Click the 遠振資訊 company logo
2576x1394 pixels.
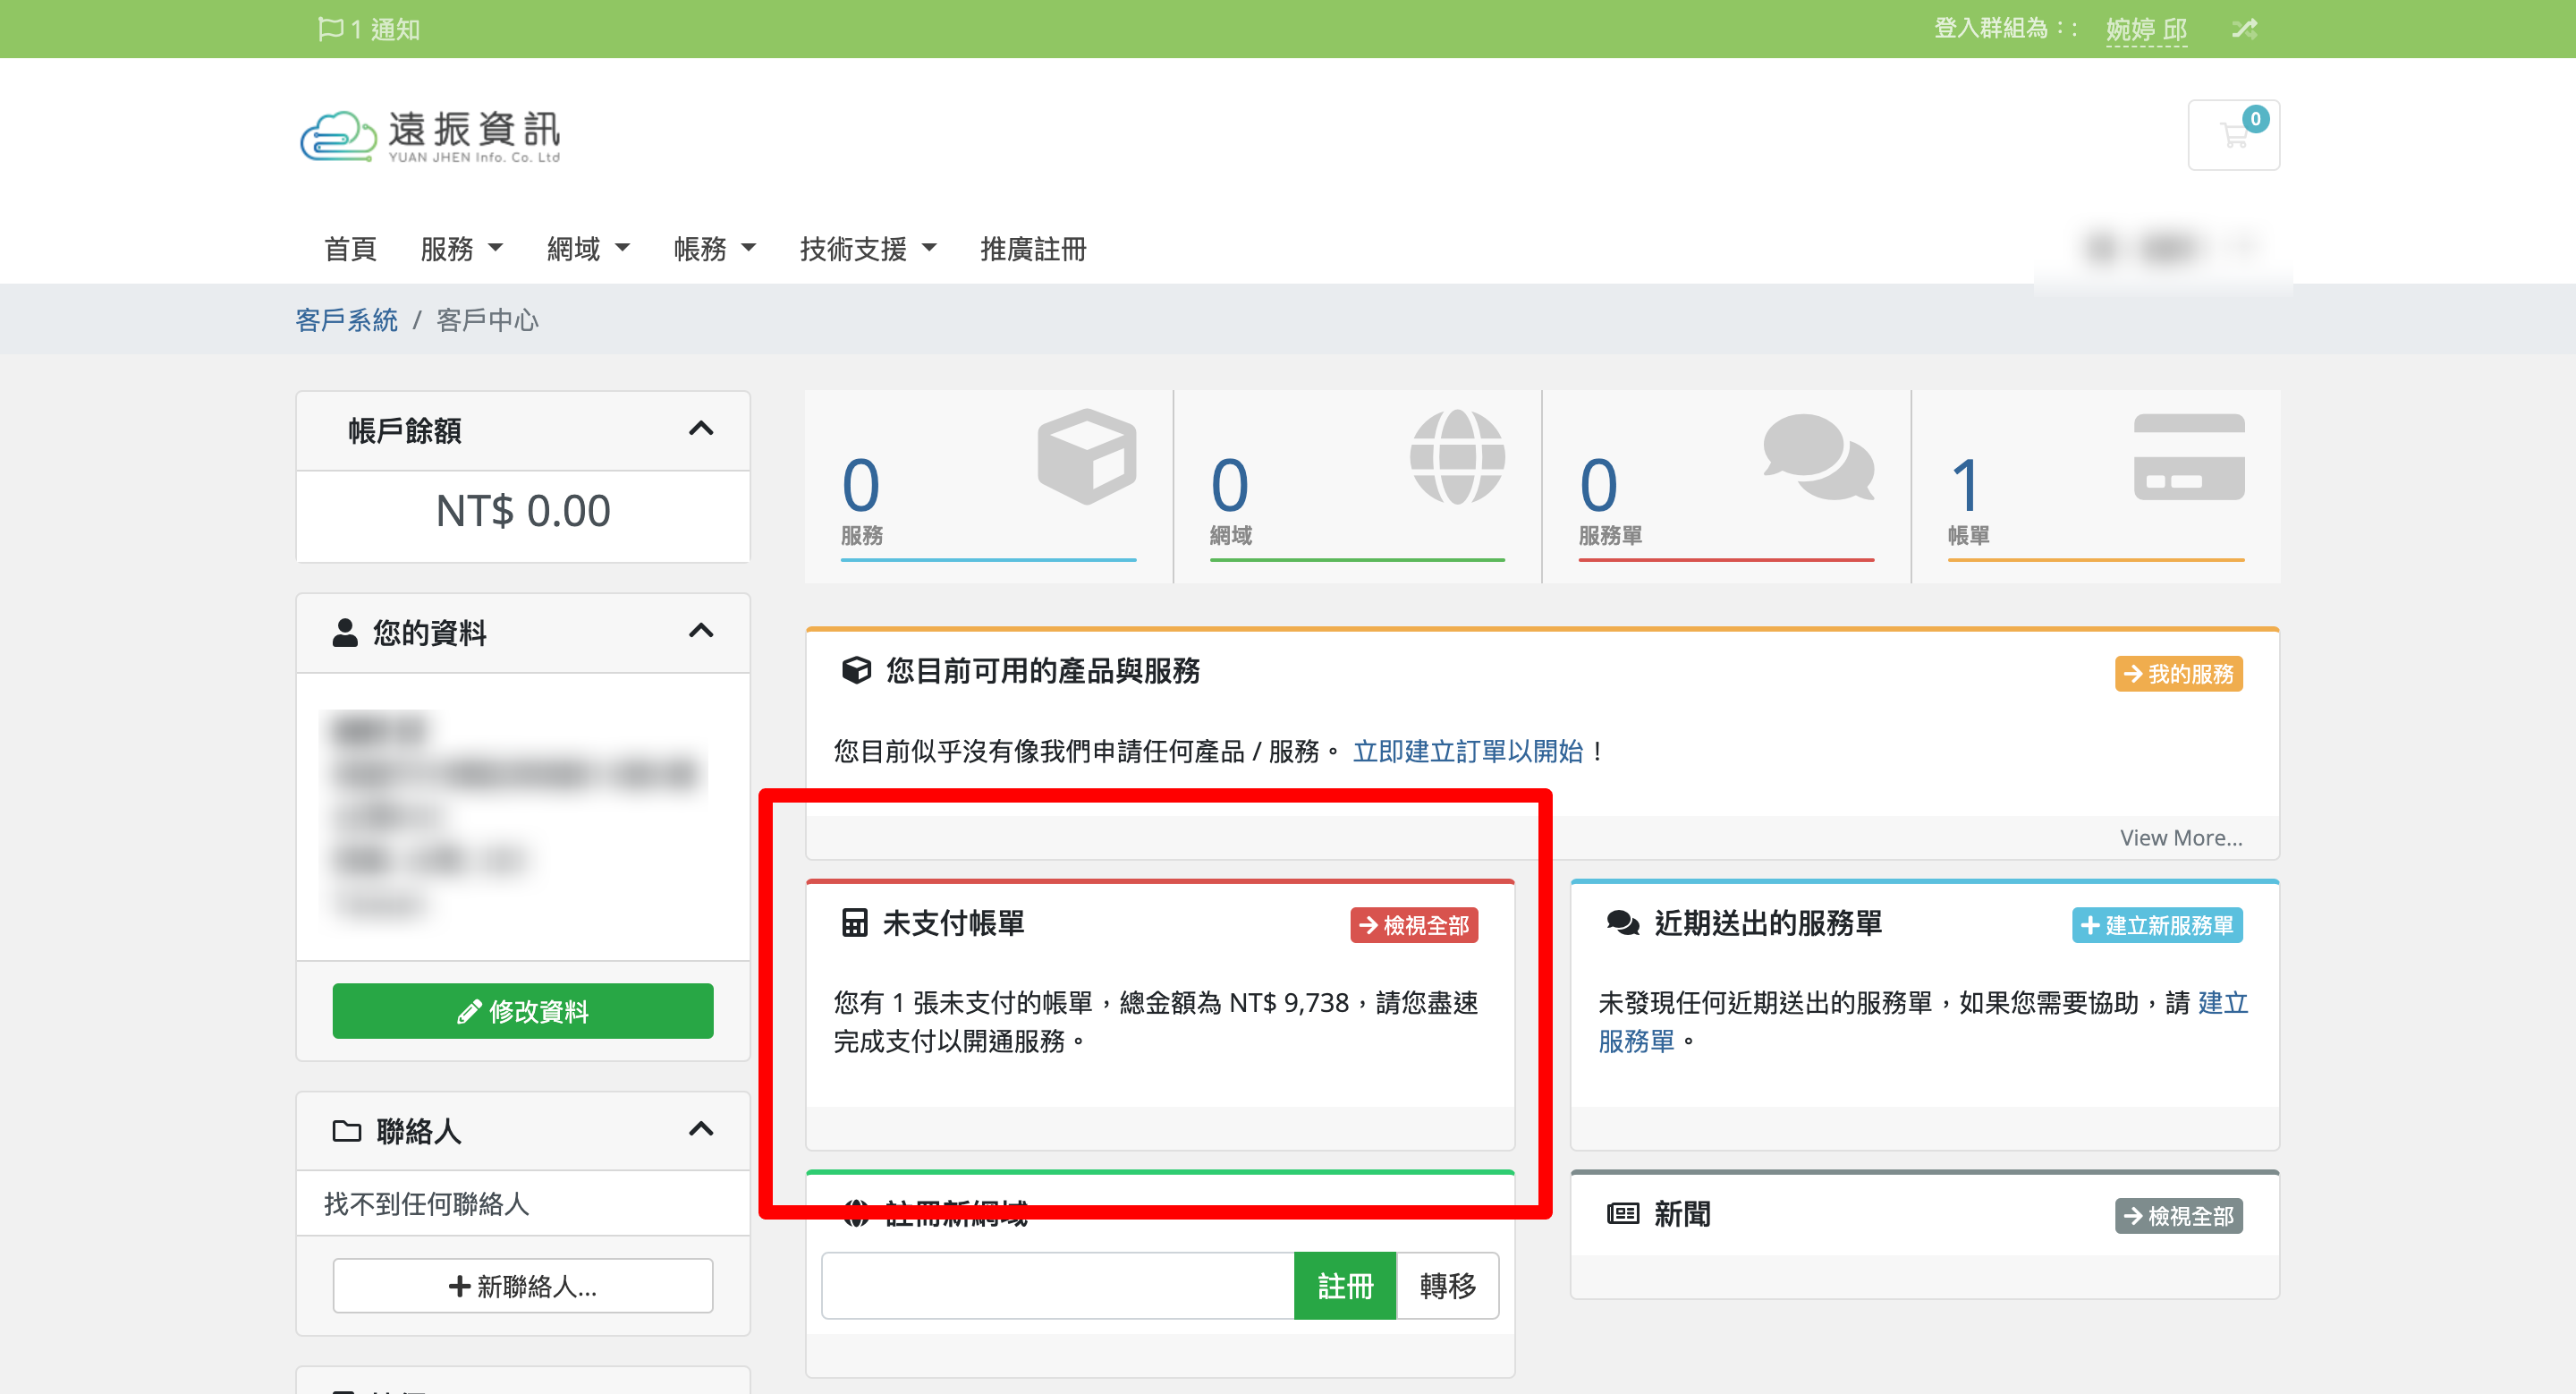click(430, 135)
